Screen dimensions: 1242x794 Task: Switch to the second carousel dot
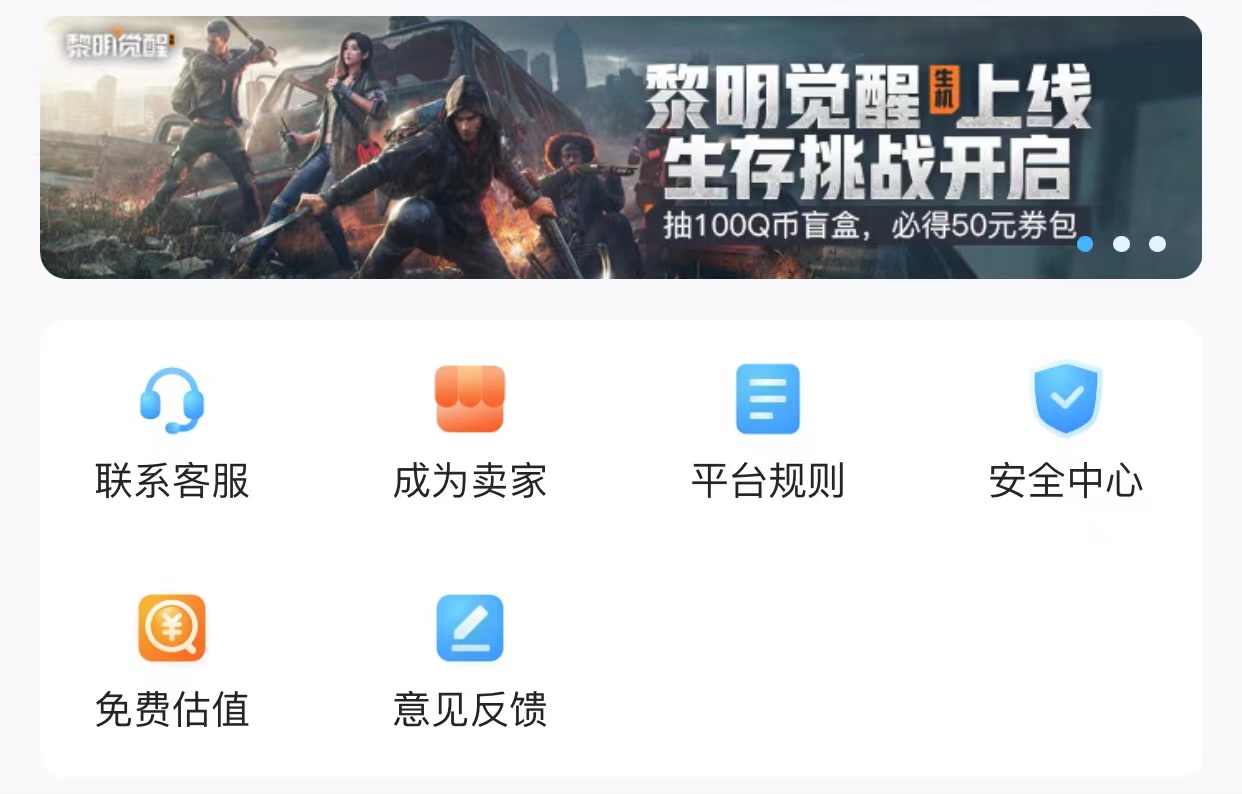1121,244
